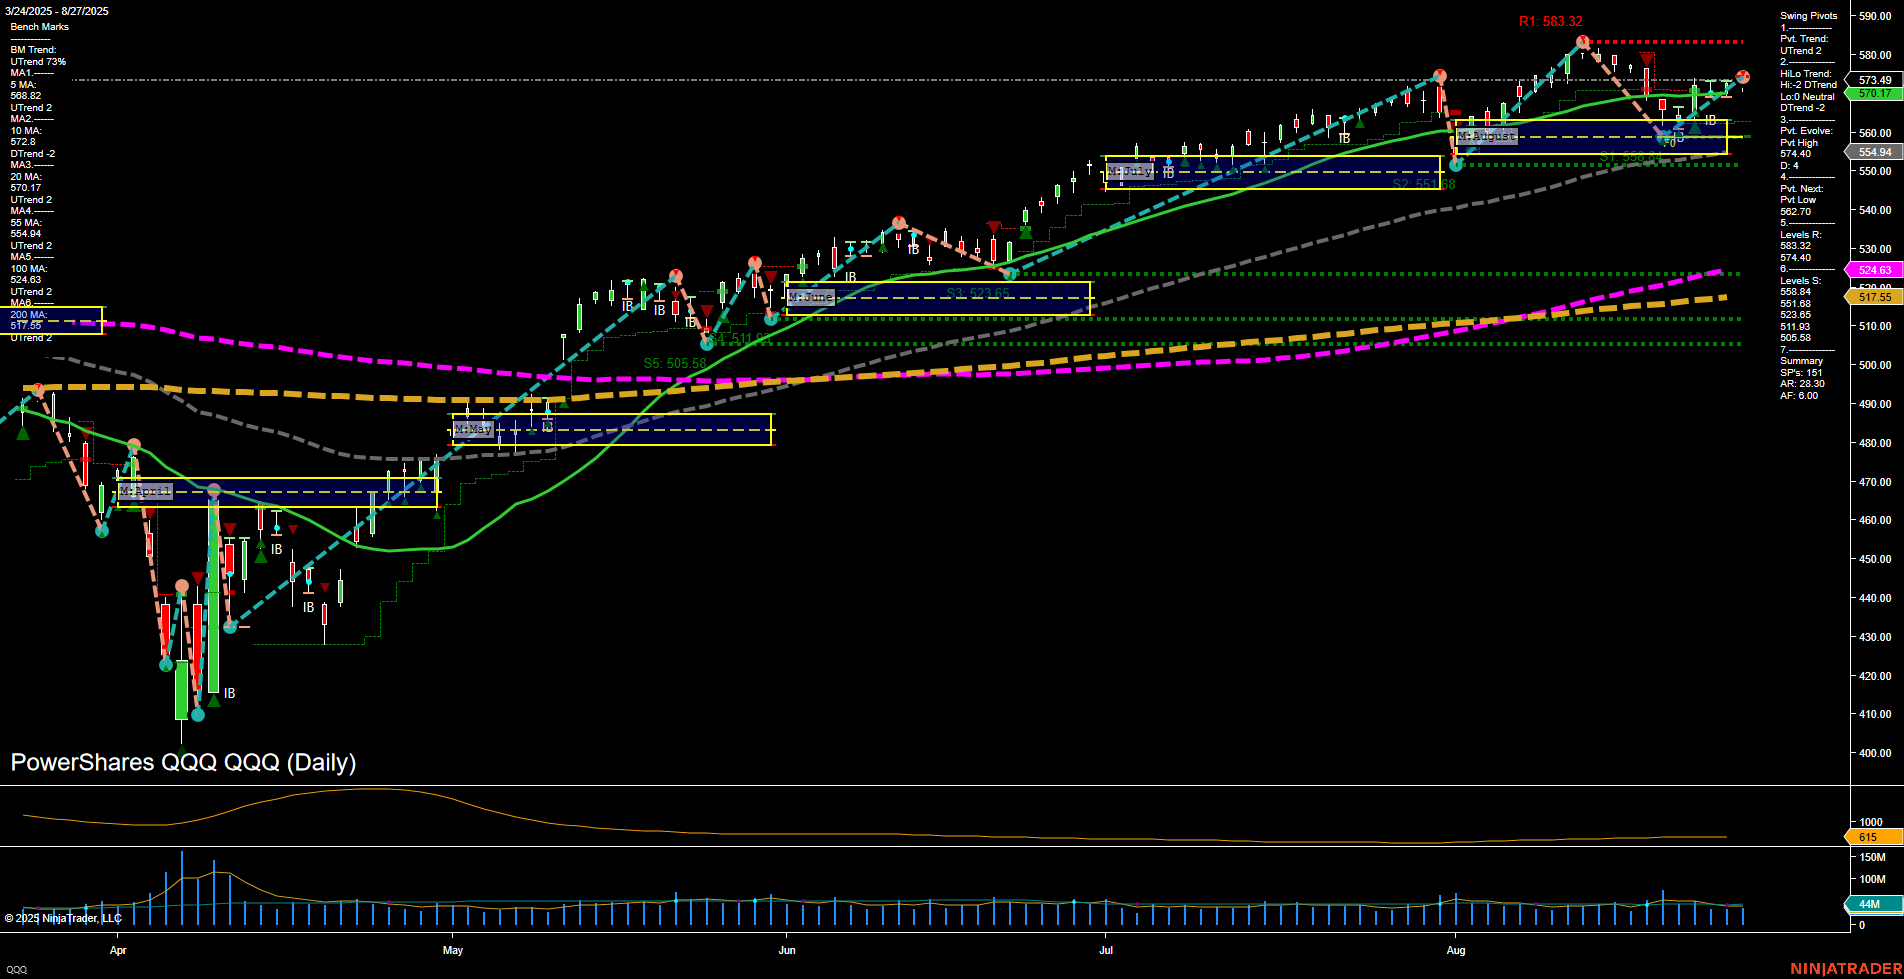Click the AR: 28.30 summary line
This screenshot has width=1904, height=979.
click(x=1802, y=384)
